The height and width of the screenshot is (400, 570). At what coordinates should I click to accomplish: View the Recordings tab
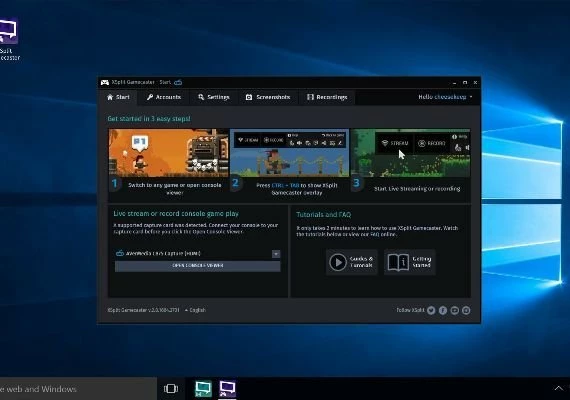(x=327, y=97)
